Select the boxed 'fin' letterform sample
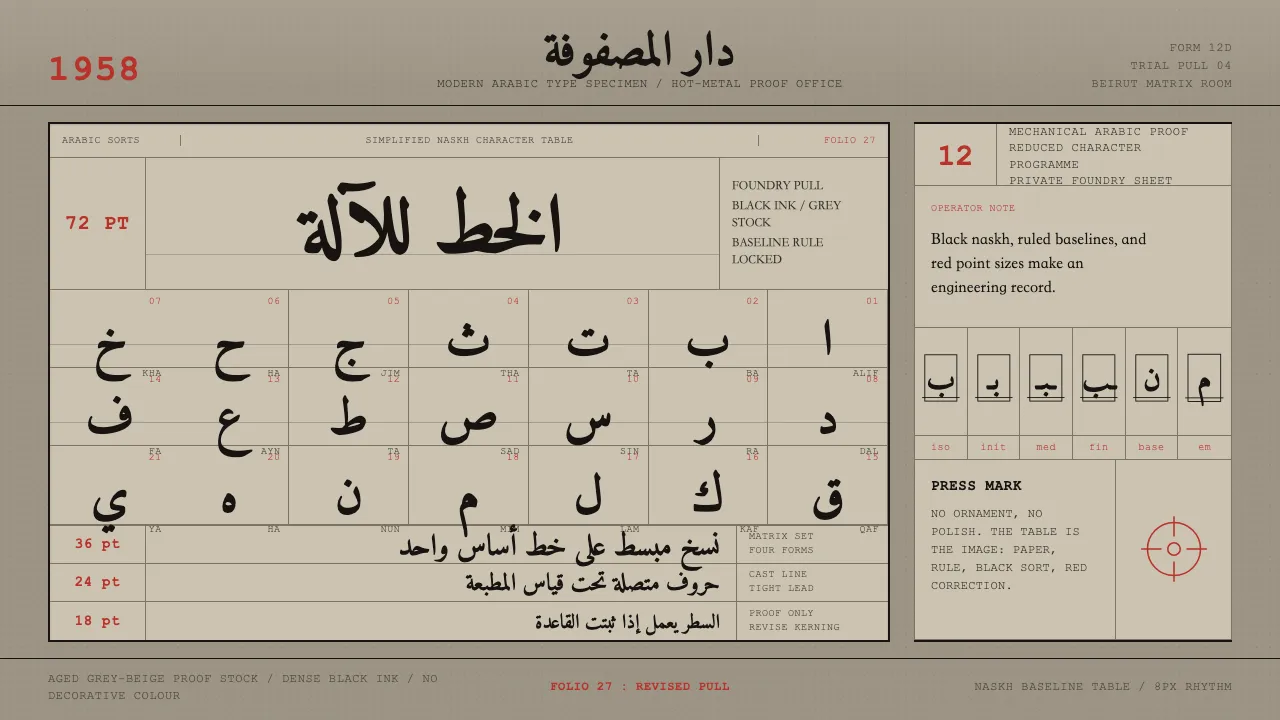The width and height of the screenshot is (1280, 720). [1098, 377]
